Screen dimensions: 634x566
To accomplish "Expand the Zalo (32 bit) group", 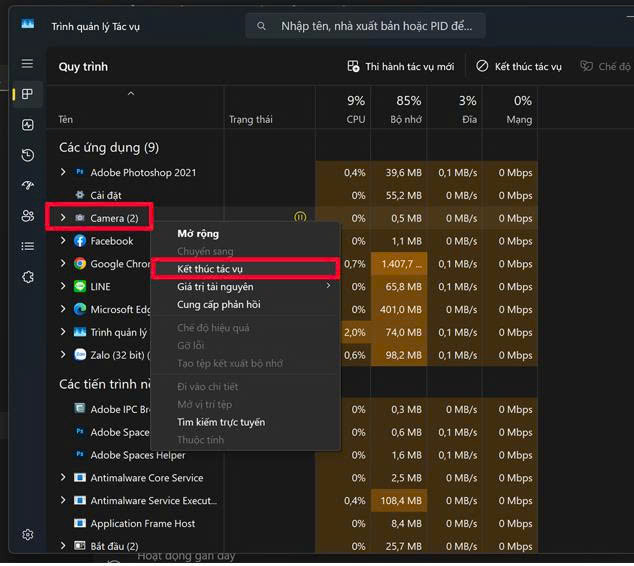I will [x=63, y=355].
